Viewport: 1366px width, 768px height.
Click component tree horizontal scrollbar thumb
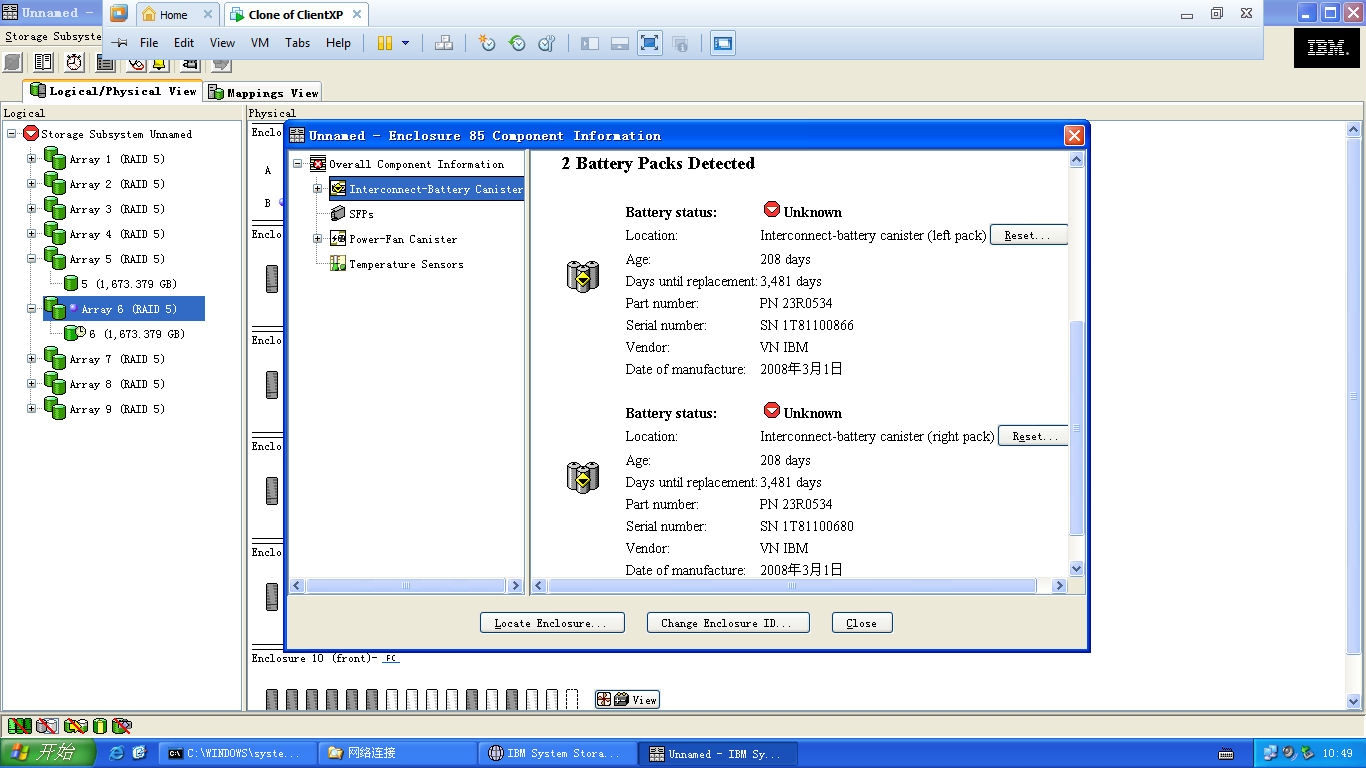(x=406, y=586)
